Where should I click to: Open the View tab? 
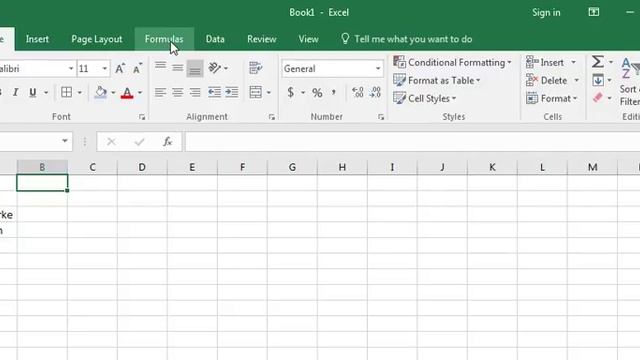click(x=308, y=39)
